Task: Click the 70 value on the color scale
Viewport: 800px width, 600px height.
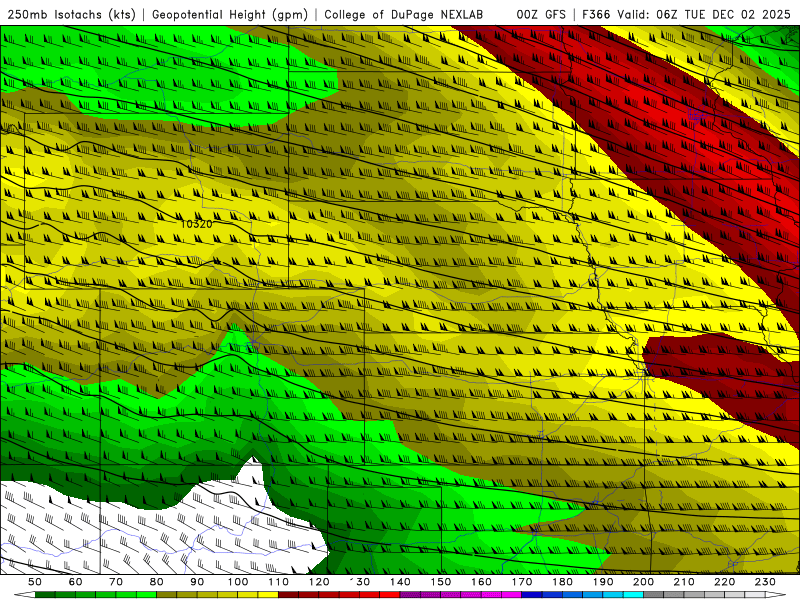Action: click(116, 582)
